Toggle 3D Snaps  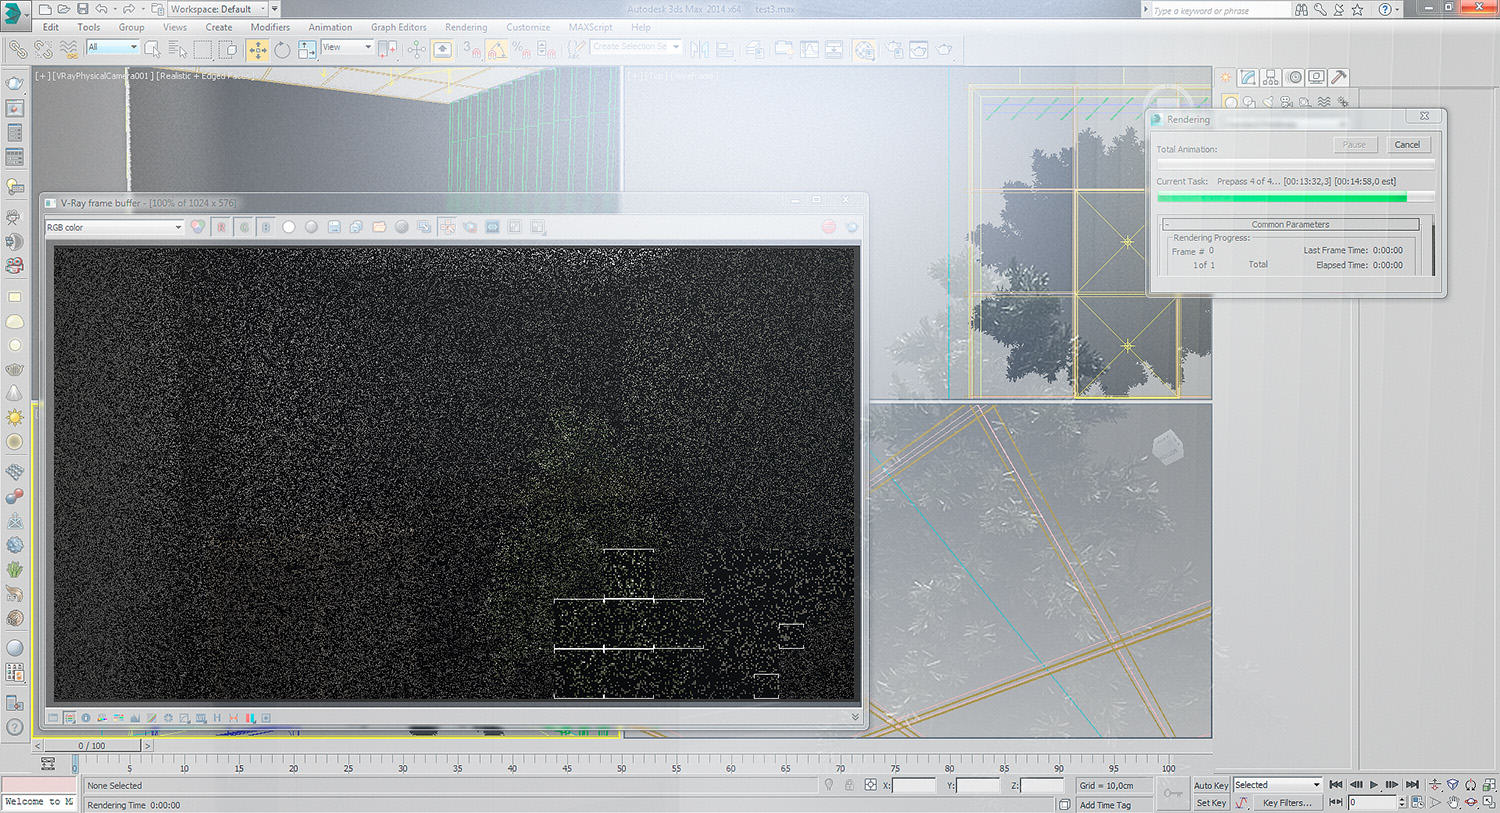pos(471,49)
